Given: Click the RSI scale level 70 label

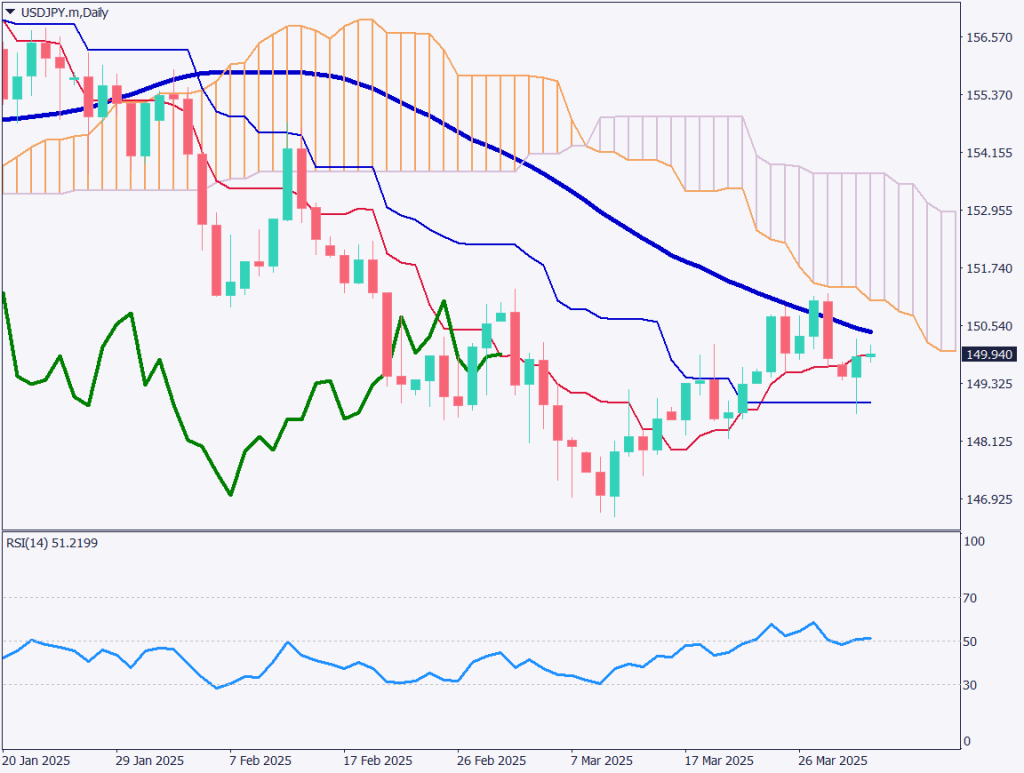Looking at the screenshot, I should pos(972,598).
